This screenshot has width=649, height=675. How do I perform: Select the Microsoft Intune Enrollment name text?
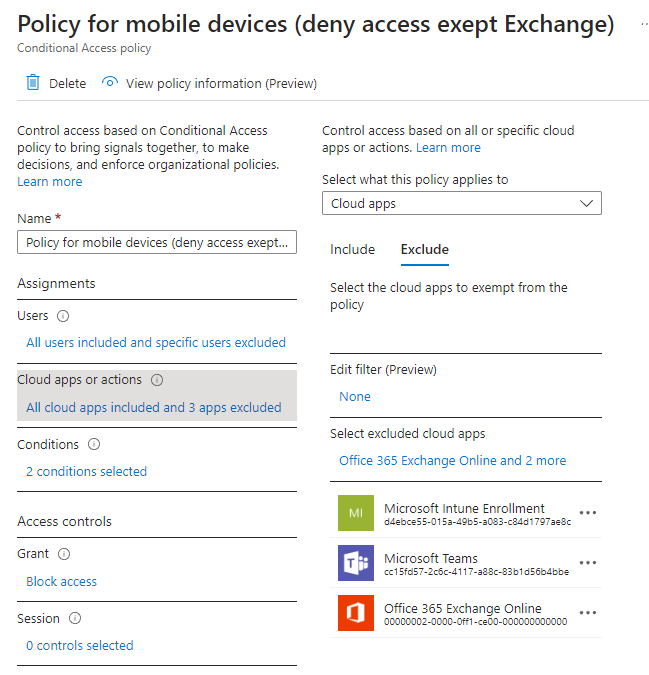click(464, 508)
